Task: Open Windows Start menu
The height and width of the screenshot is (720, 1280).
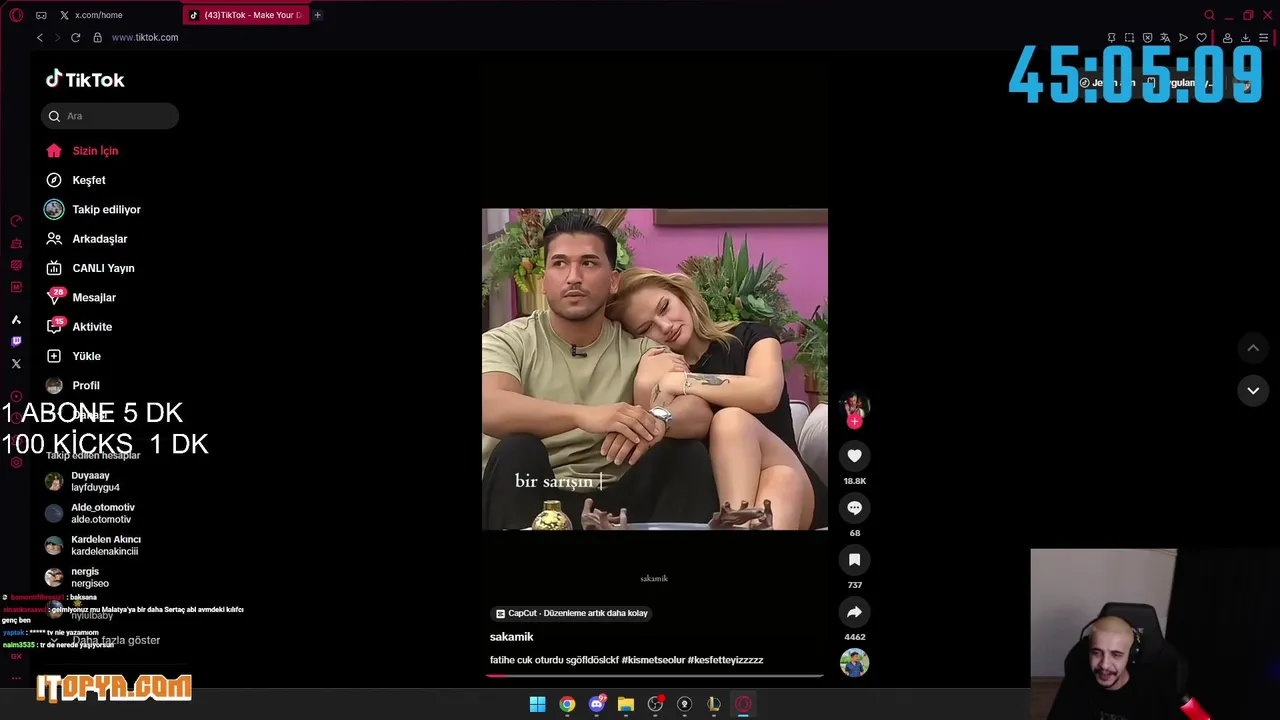Action: (x=537, y=704)
